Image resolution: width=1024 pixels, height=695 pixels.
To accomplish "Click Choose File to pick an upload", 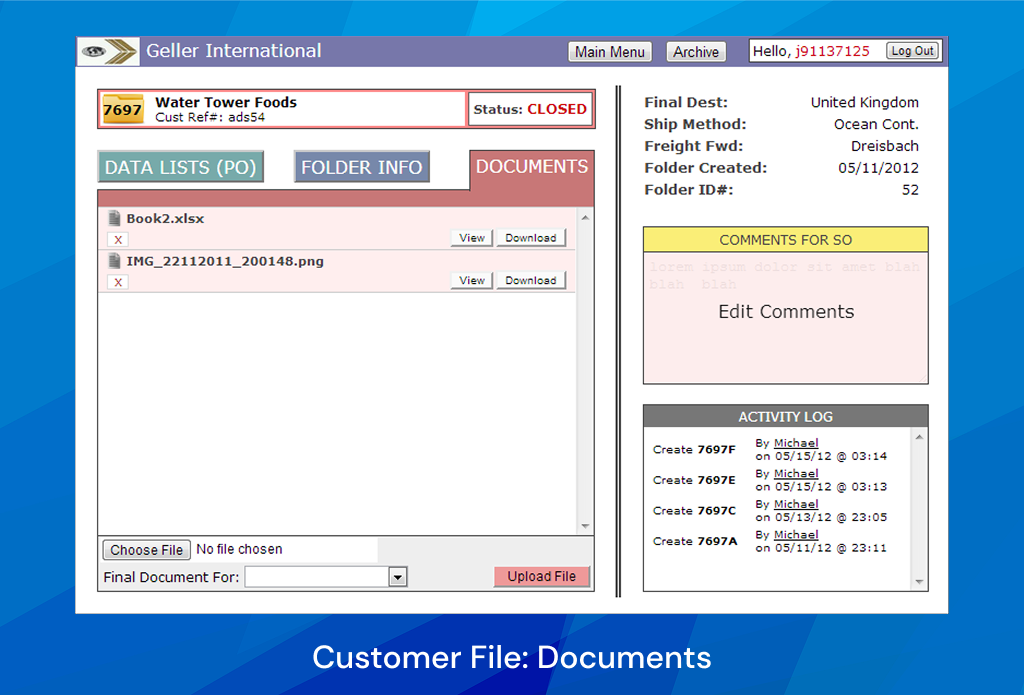I will pos(145,549).
